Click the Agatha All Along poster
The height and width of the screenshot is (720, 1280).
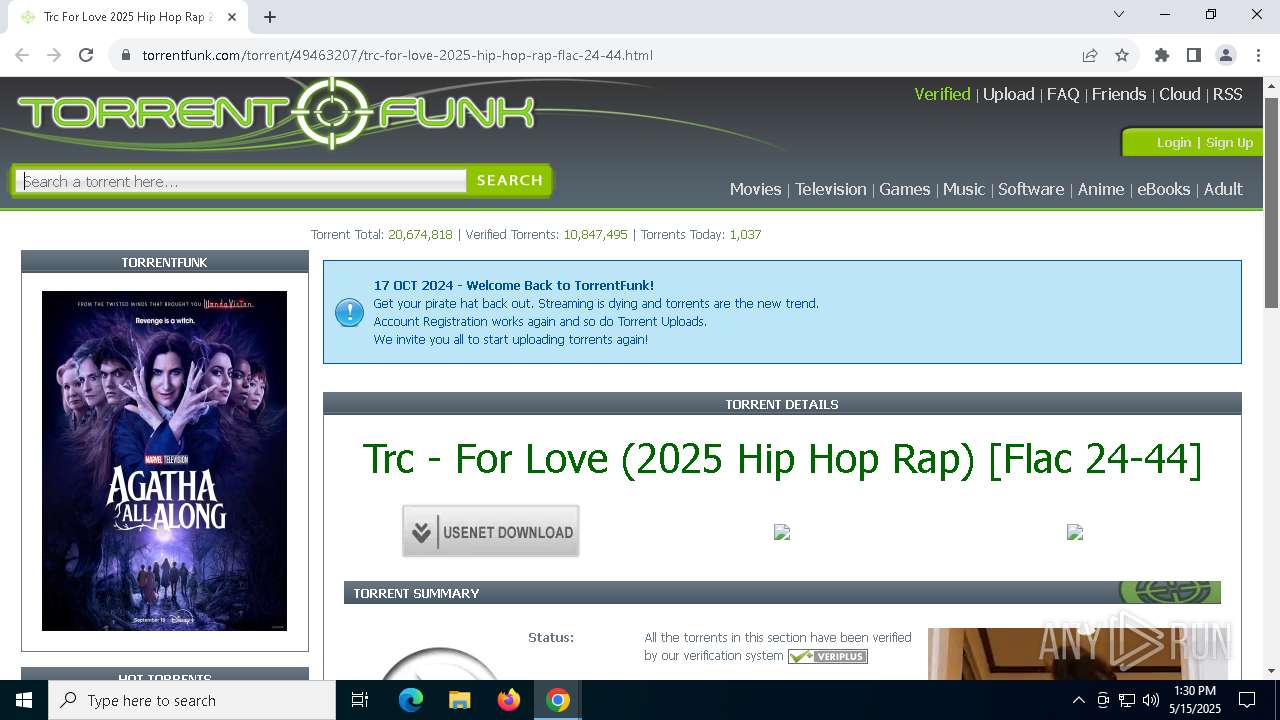click(x=164, y=461)
